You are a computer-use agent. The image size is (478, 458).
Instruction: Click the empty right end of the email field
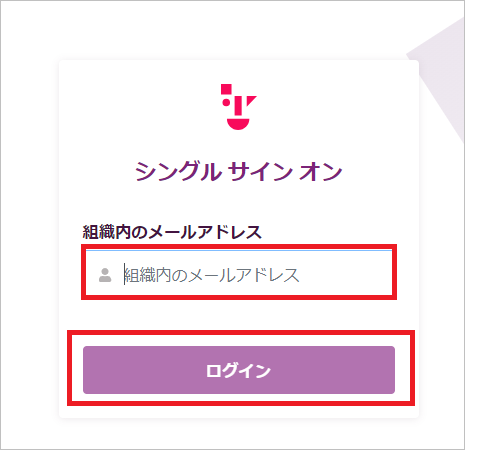tap(347, 275)
